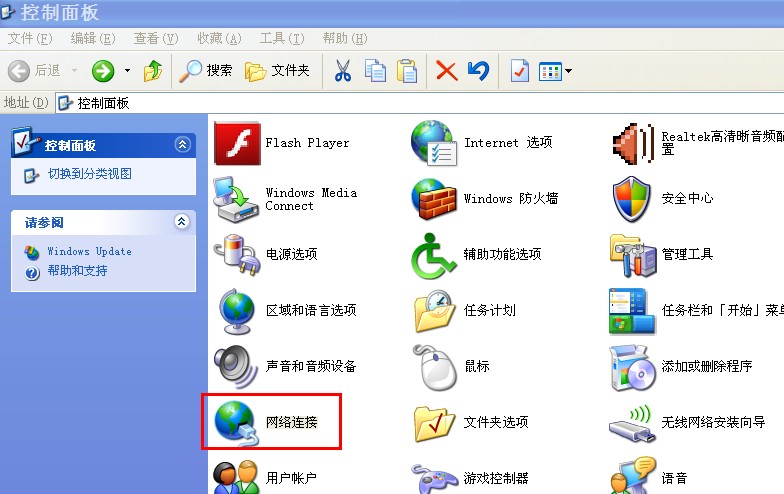
Task: Open 语音 speech icon
Action: click(633, 475)
